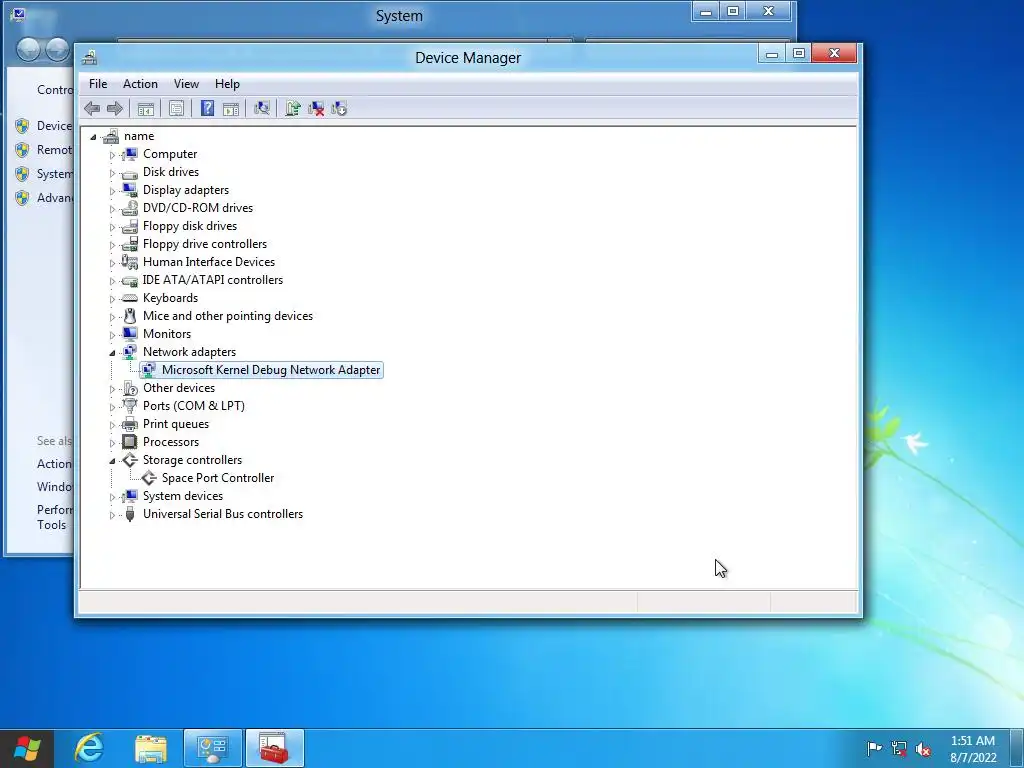The height and width of the screenshot is (768, 1024).
Task: Select Storage controllers label
Action: 192,460
